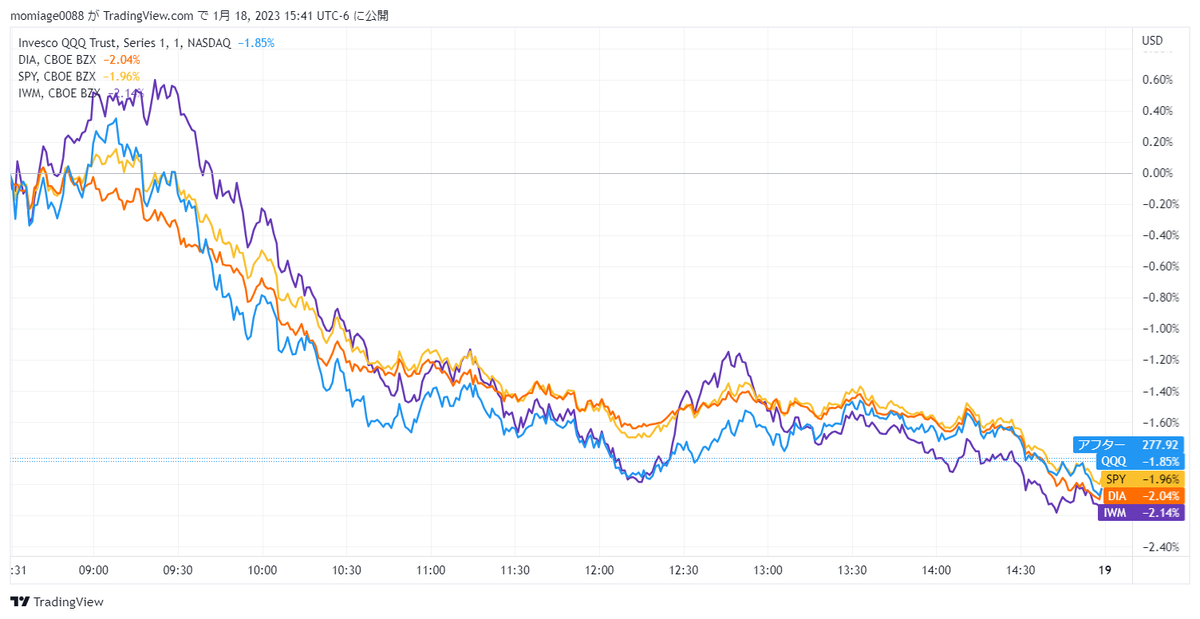This screenshot has height=619, width=1200.
Task: Click the SPY -1.96% legend value
Action: [122, 77]
